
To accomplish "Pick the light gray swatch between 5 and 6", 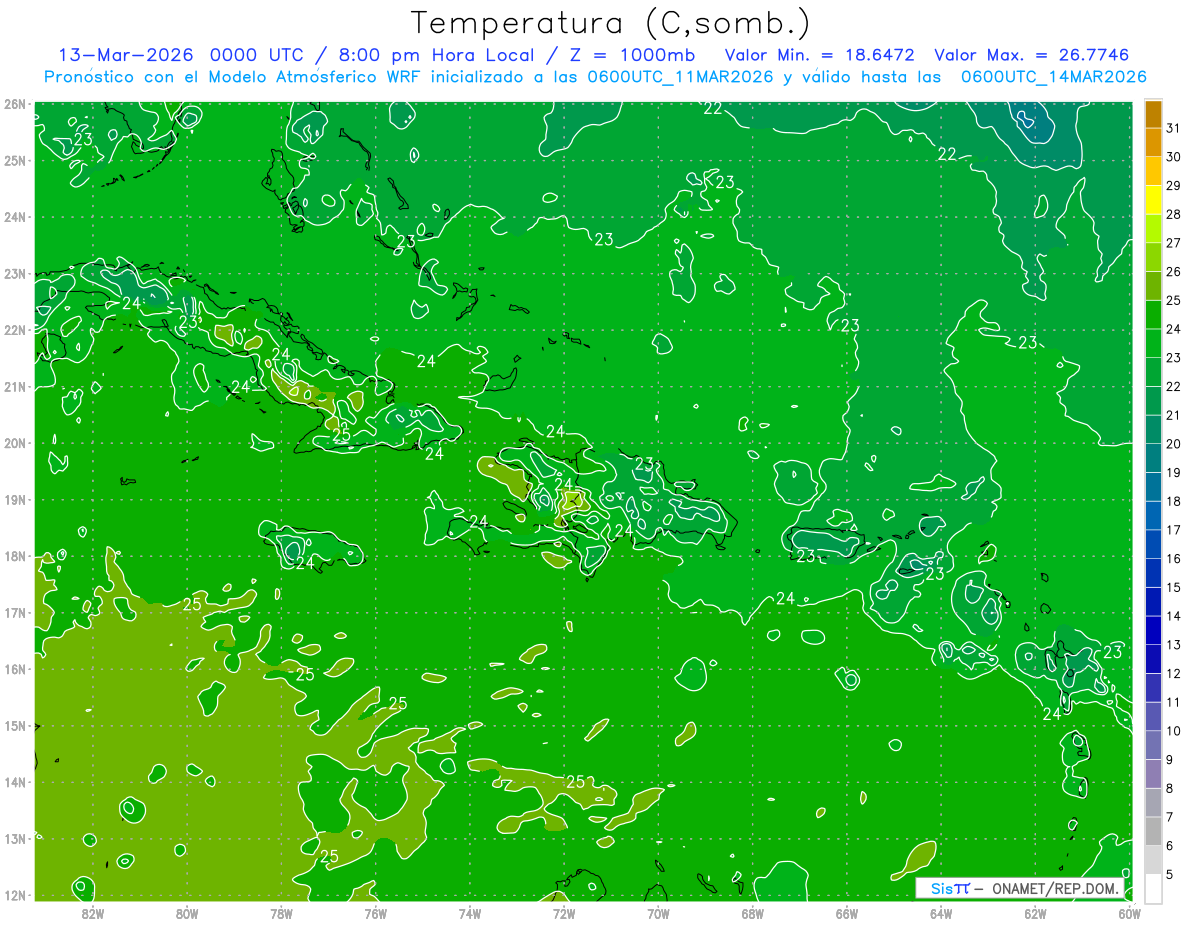I will point(1153,861).
